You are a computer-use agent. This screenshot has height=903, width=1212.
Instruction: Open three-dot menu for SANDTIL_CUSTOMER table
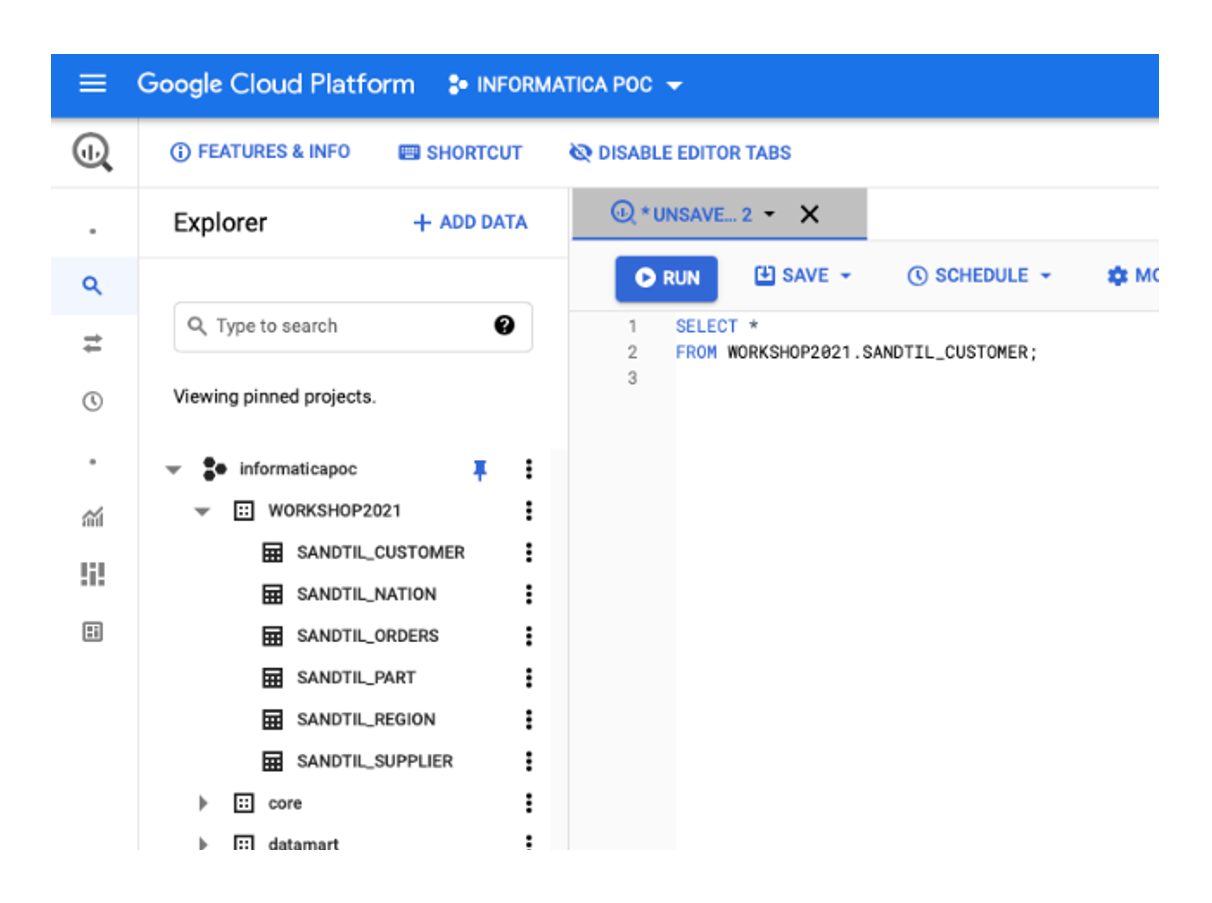[x=529, y=553]
